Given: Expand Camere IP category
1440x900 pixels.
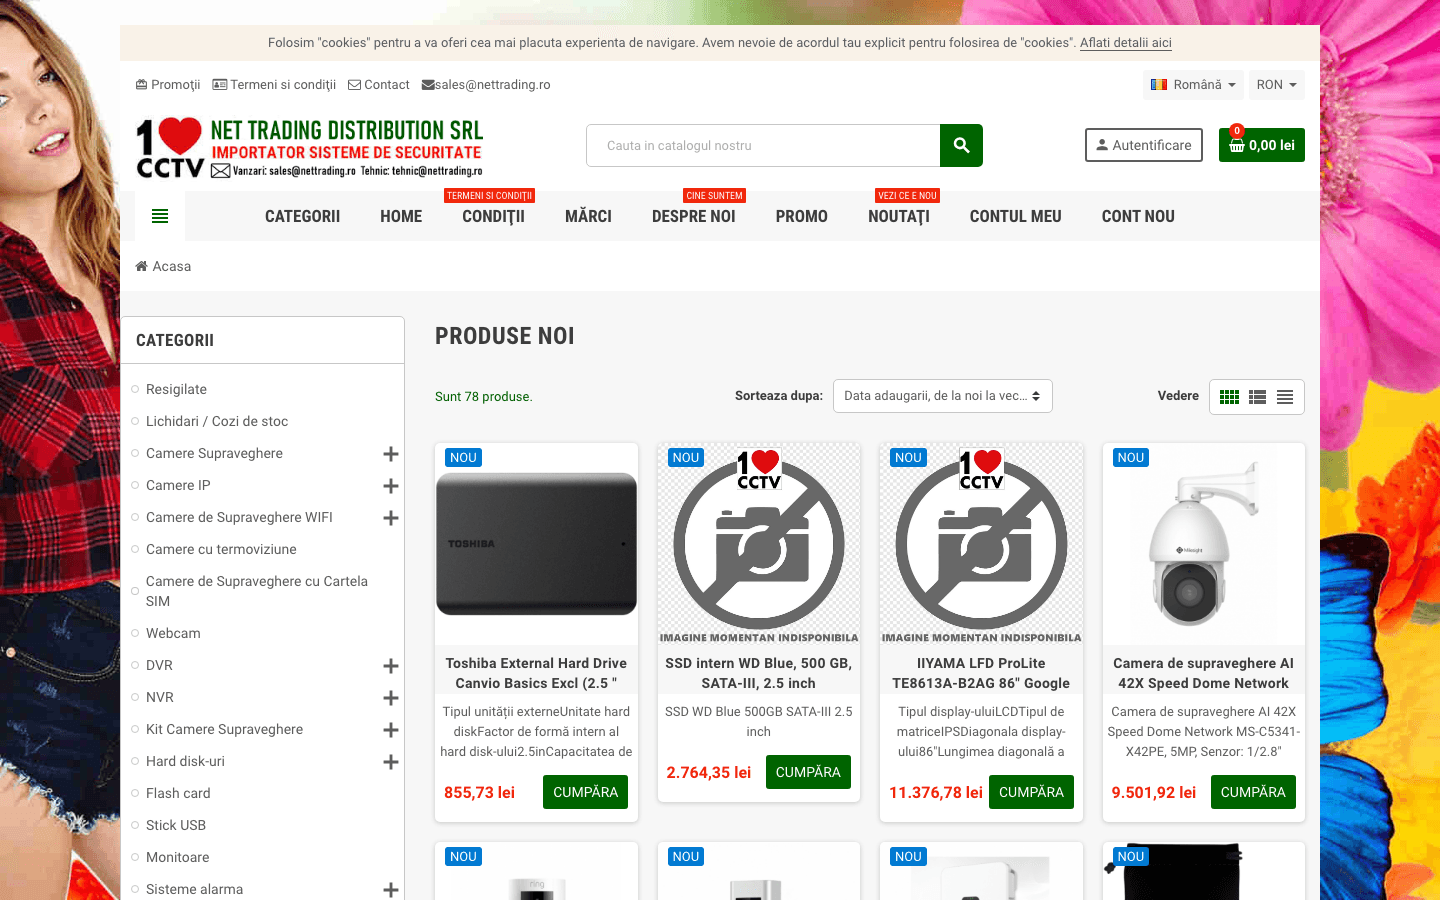Looking at the screenshot, I should (391, 486).
